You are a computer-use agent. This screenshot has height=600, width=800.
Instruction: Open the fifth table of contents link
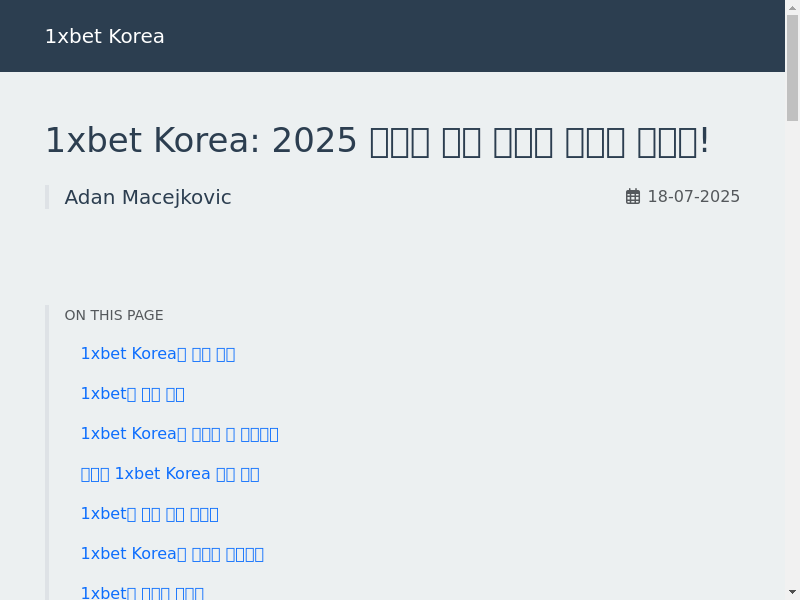[x=149, y=514]
